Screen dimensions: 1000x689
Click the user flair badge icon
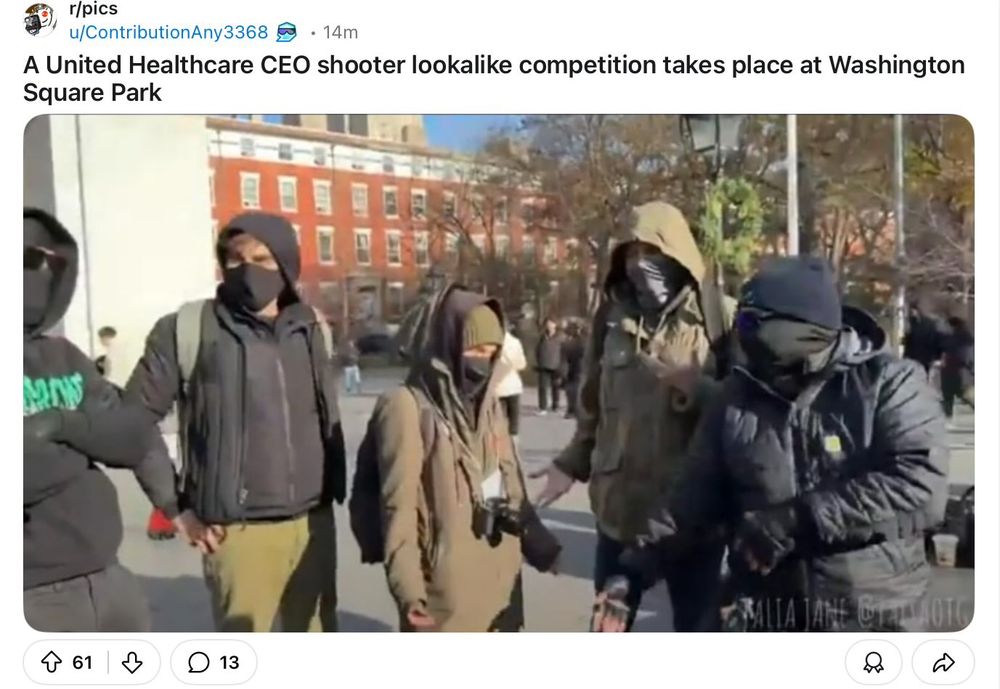click(x=286, y=32)
